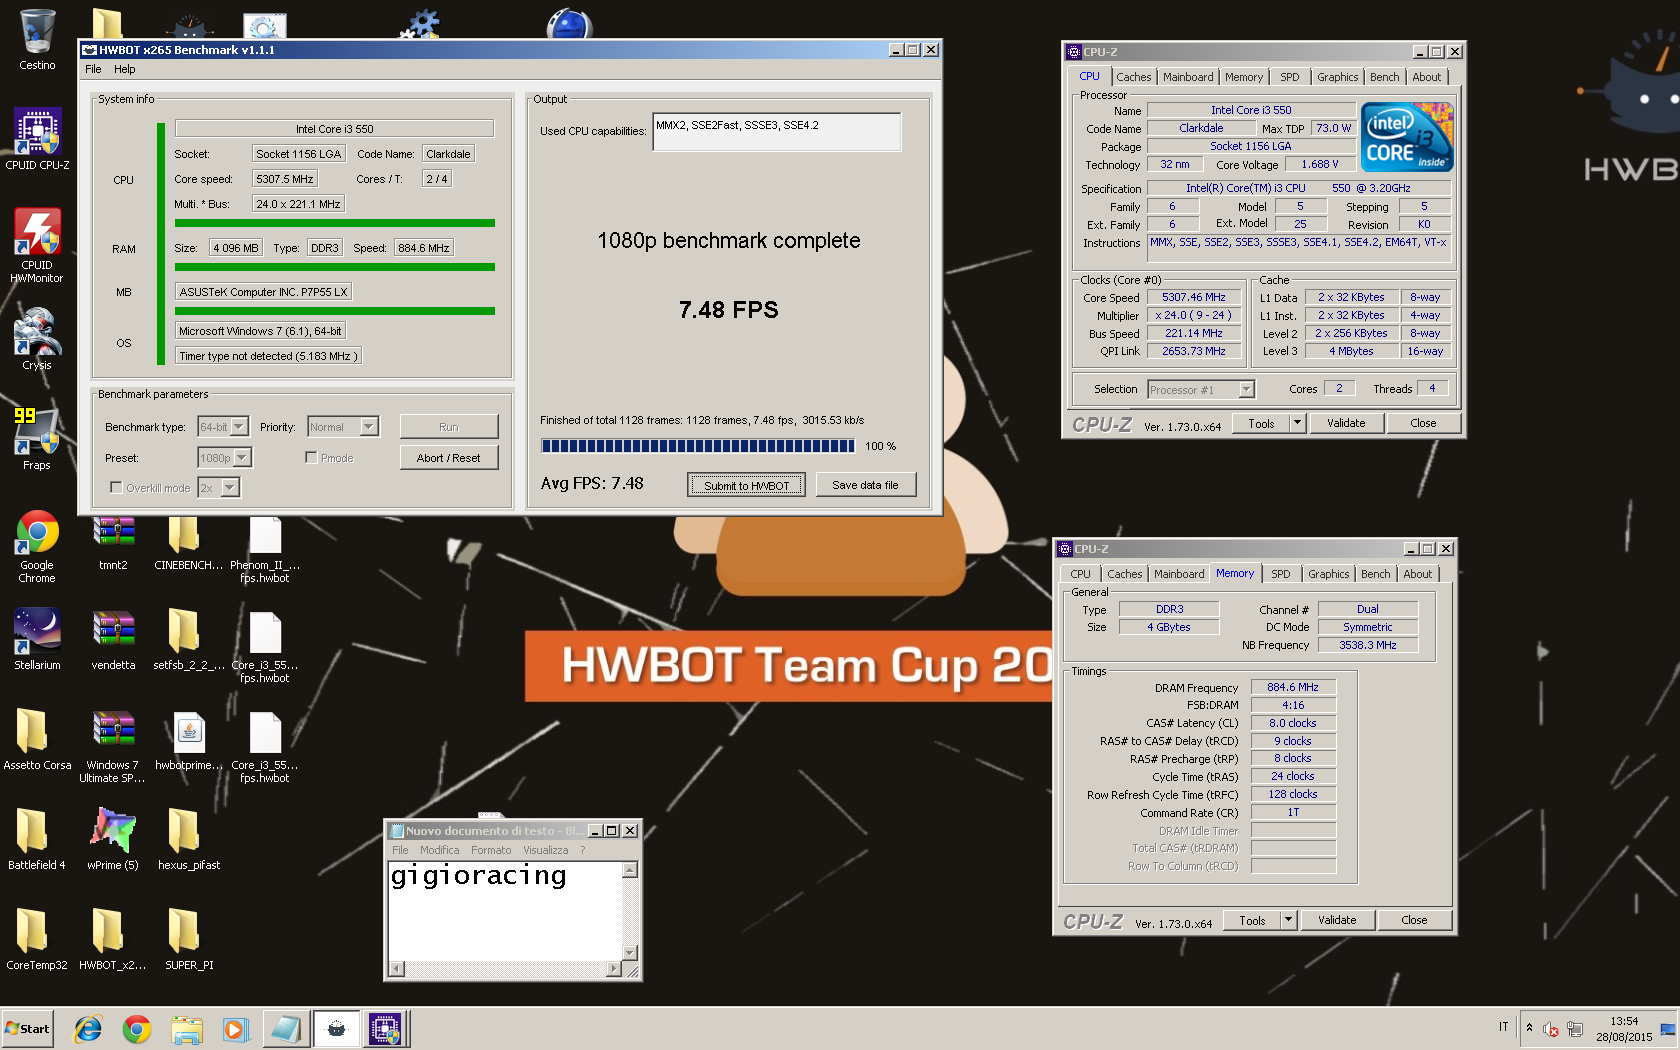1680x1050 pixels.
Task: Click the Abort / Reset button
Action: point(448,458)
